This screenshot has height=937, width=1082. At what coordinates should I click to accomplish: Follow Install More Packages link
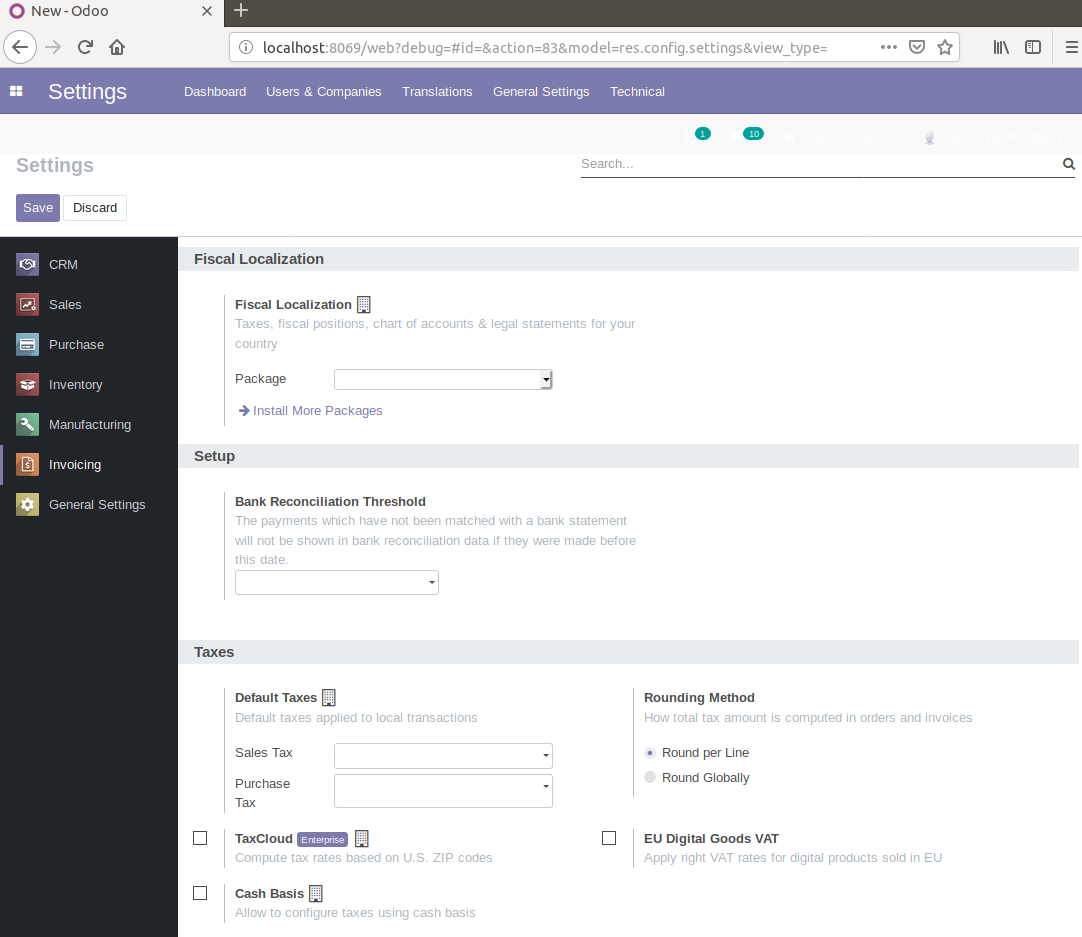tap(311, 411)
